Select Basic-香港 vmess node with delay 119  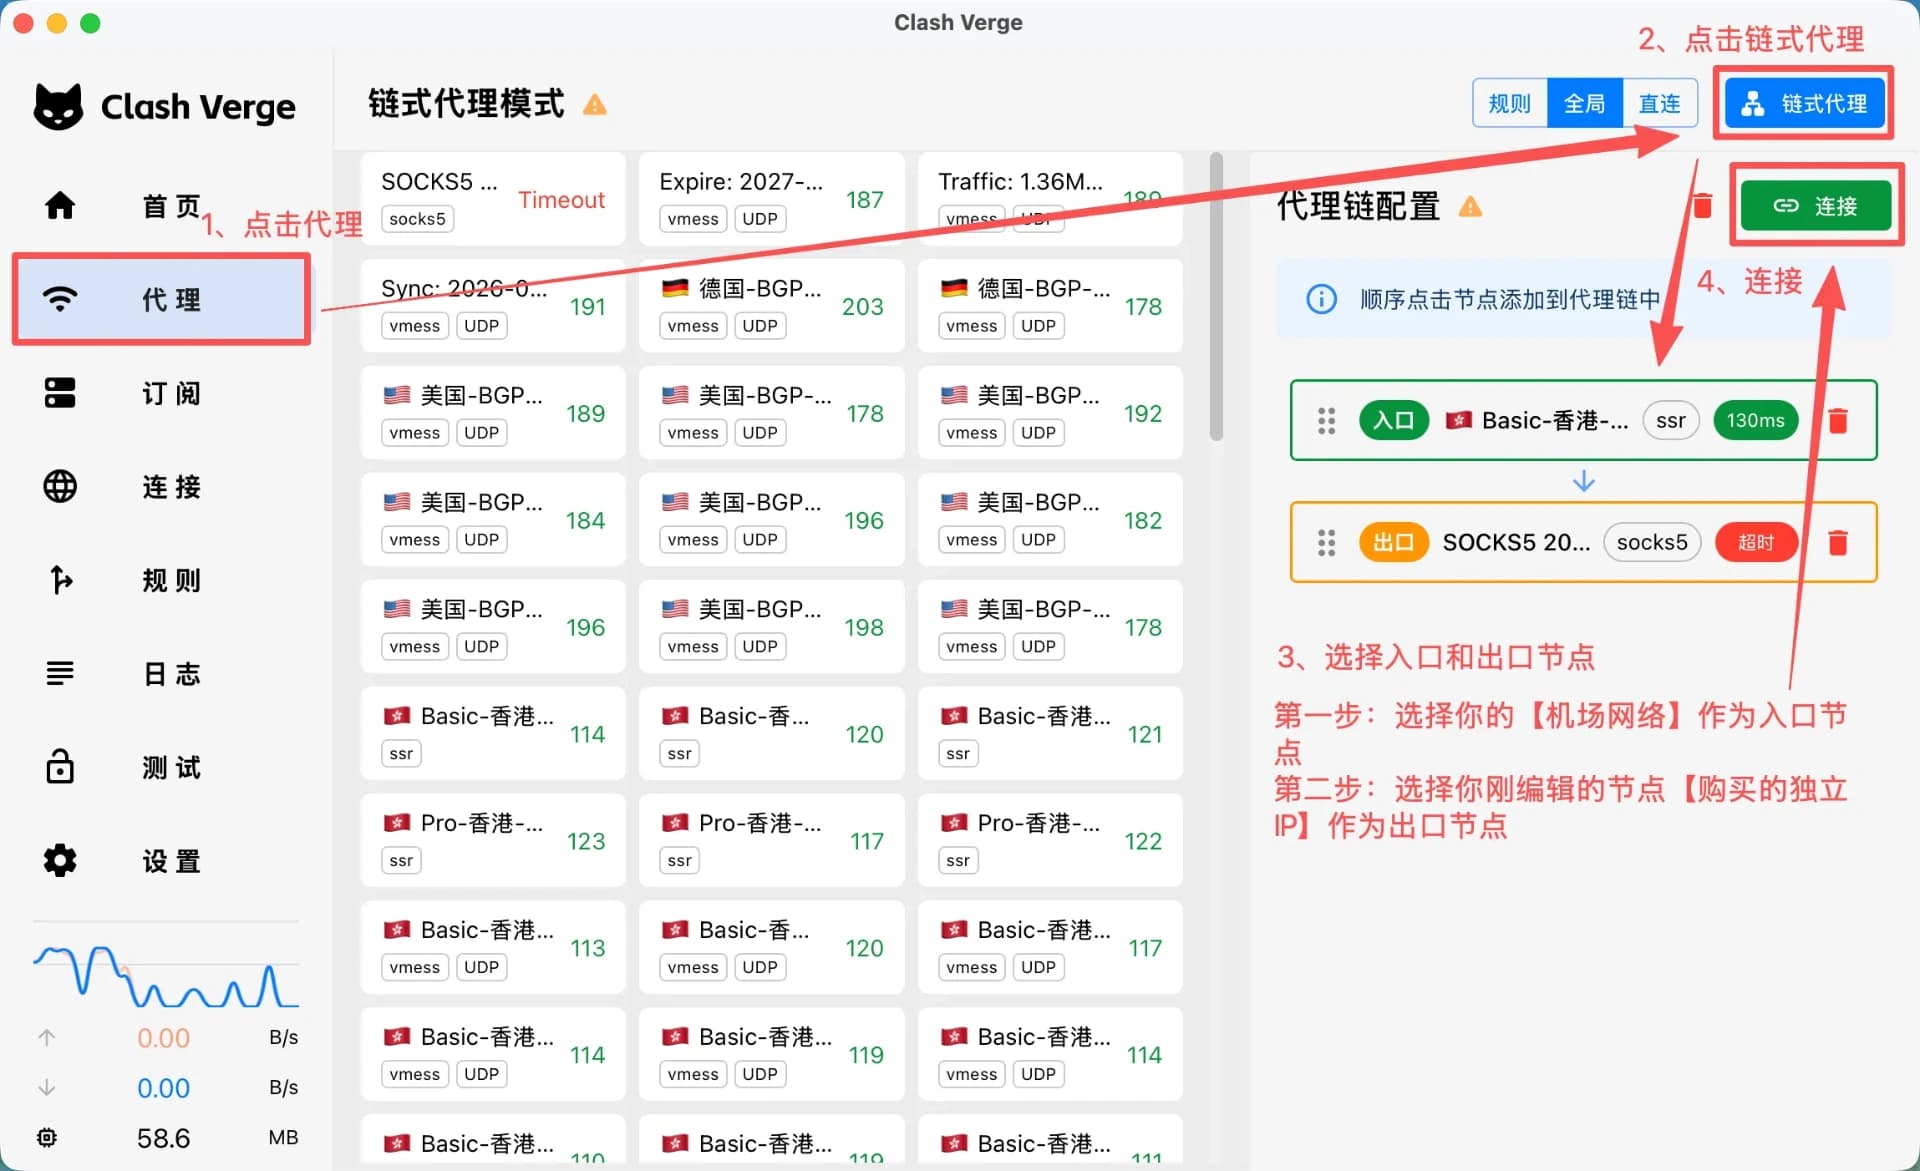point(771,1055)
